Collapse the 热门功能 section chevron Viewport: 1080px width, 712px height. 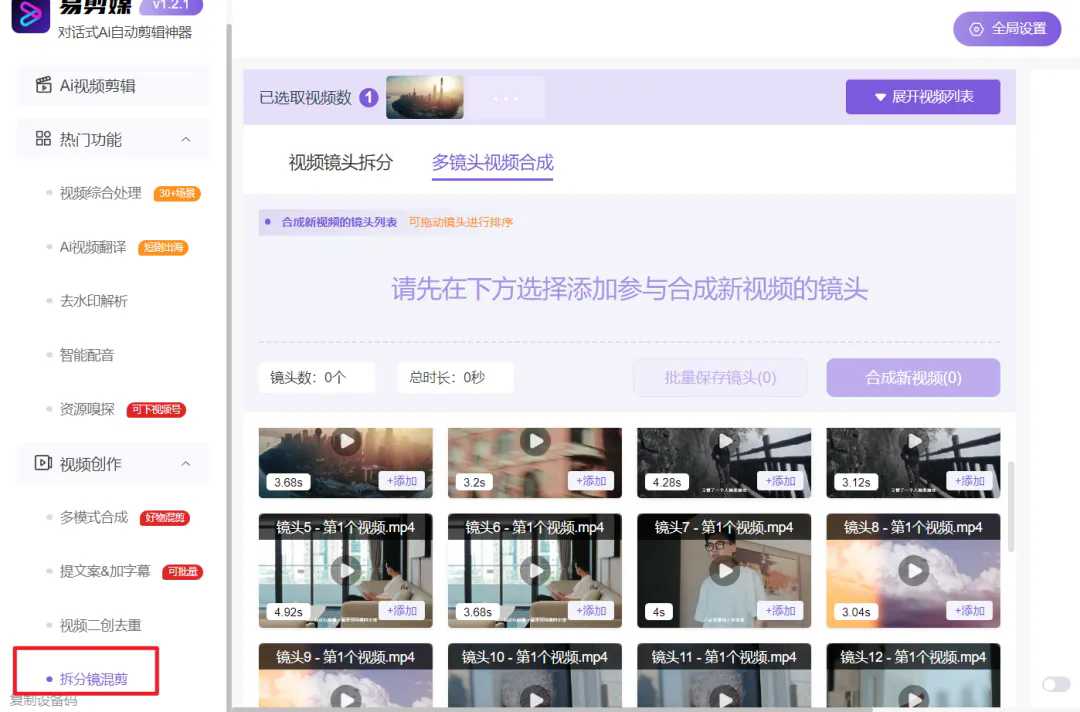(186, 140)
